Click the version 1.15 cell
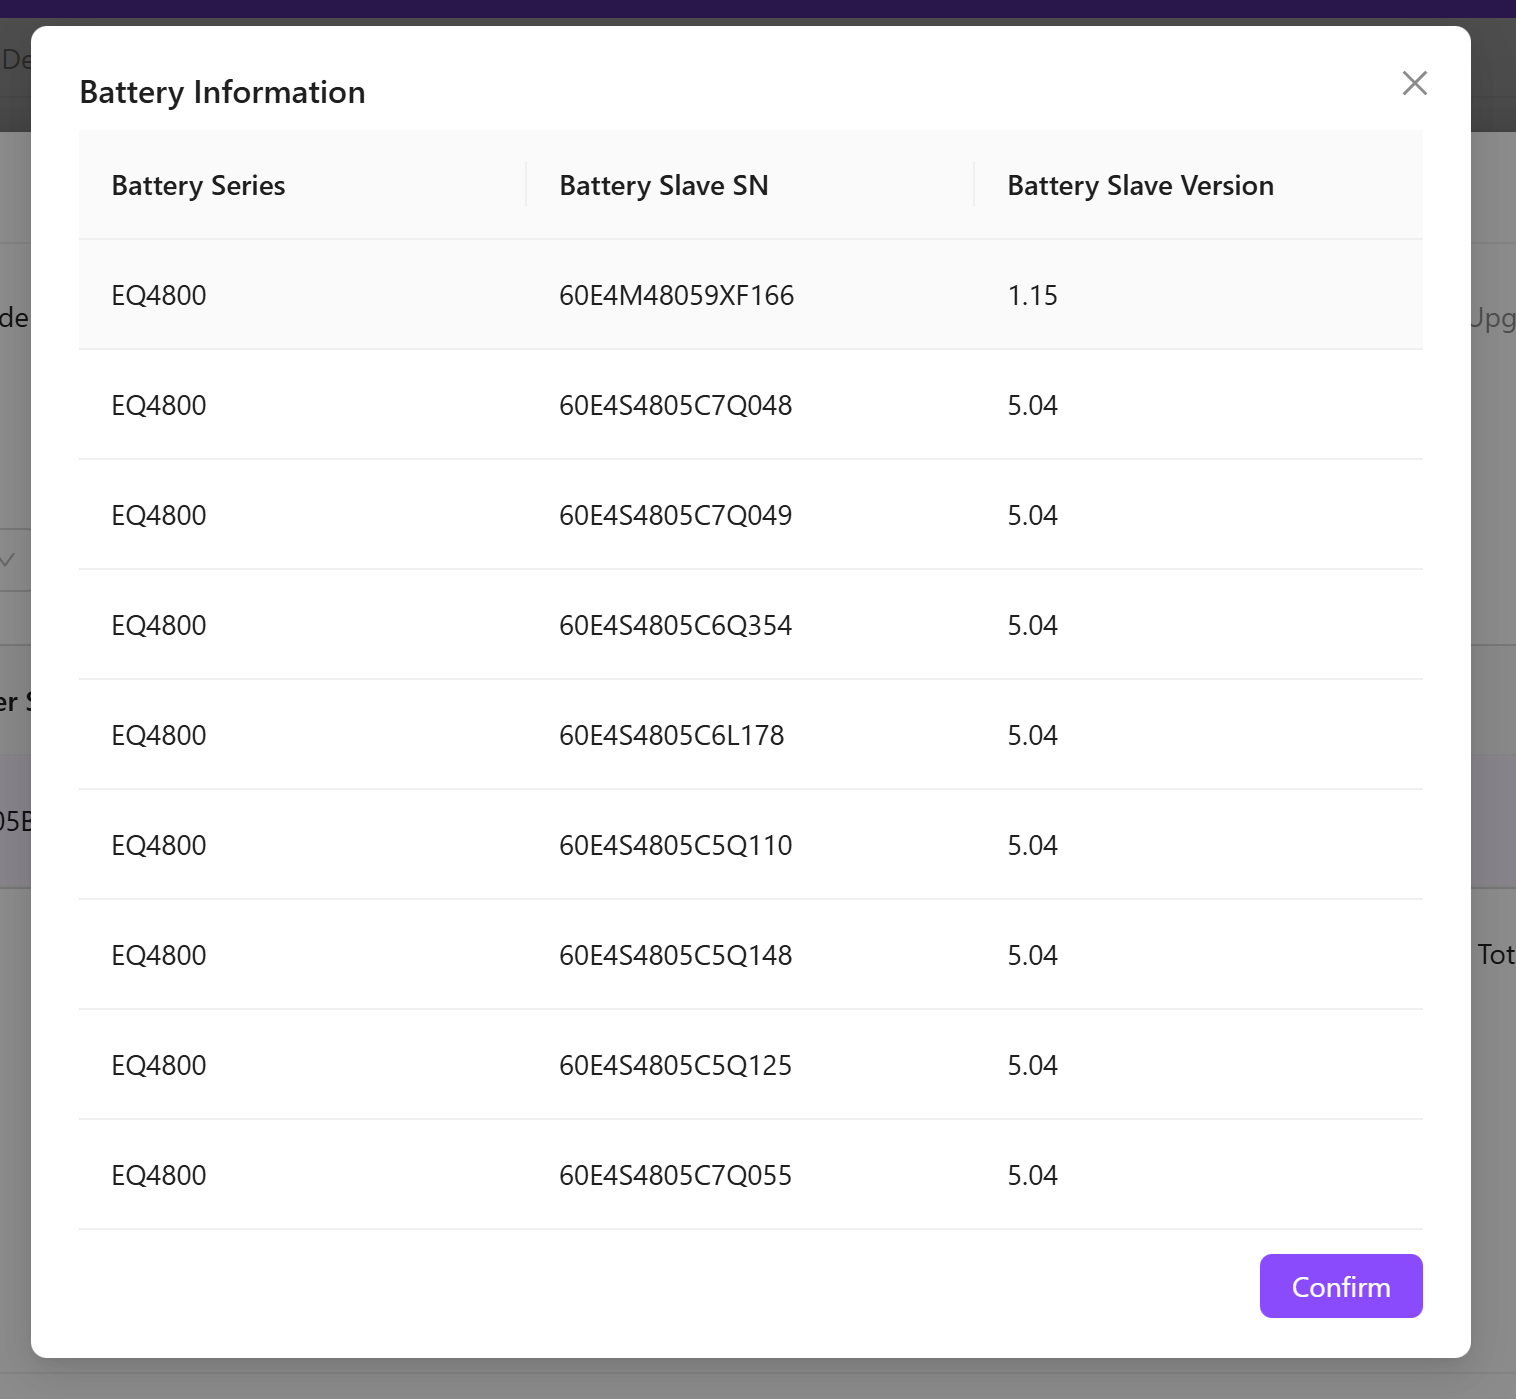Screen dimensions: 1516x1399 point(1032,296)
